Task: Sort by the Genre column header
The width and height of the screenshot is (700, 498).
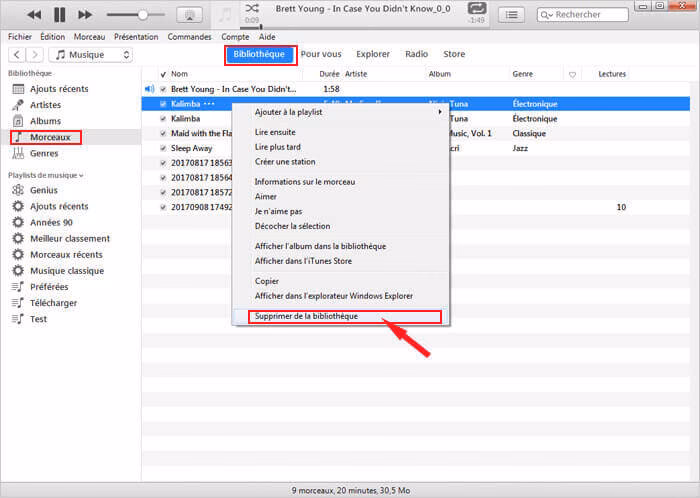Action: [x=523, y=74]
